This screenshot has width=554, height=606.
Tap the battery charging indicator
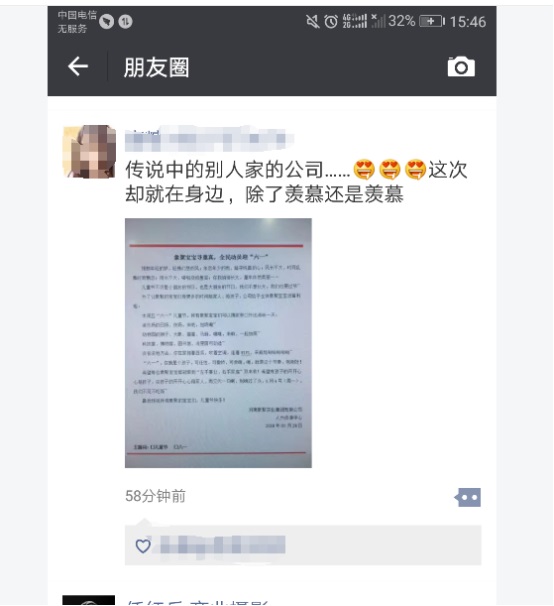coord(432,21)
